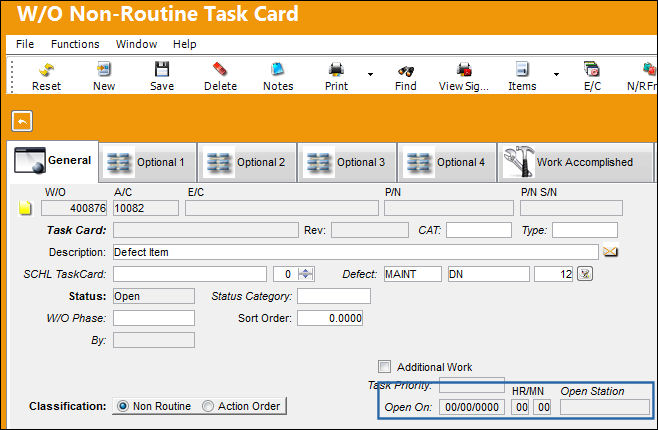Click the Type input field
The height and width of the screenshot is (430, 658).
[585, 230]
